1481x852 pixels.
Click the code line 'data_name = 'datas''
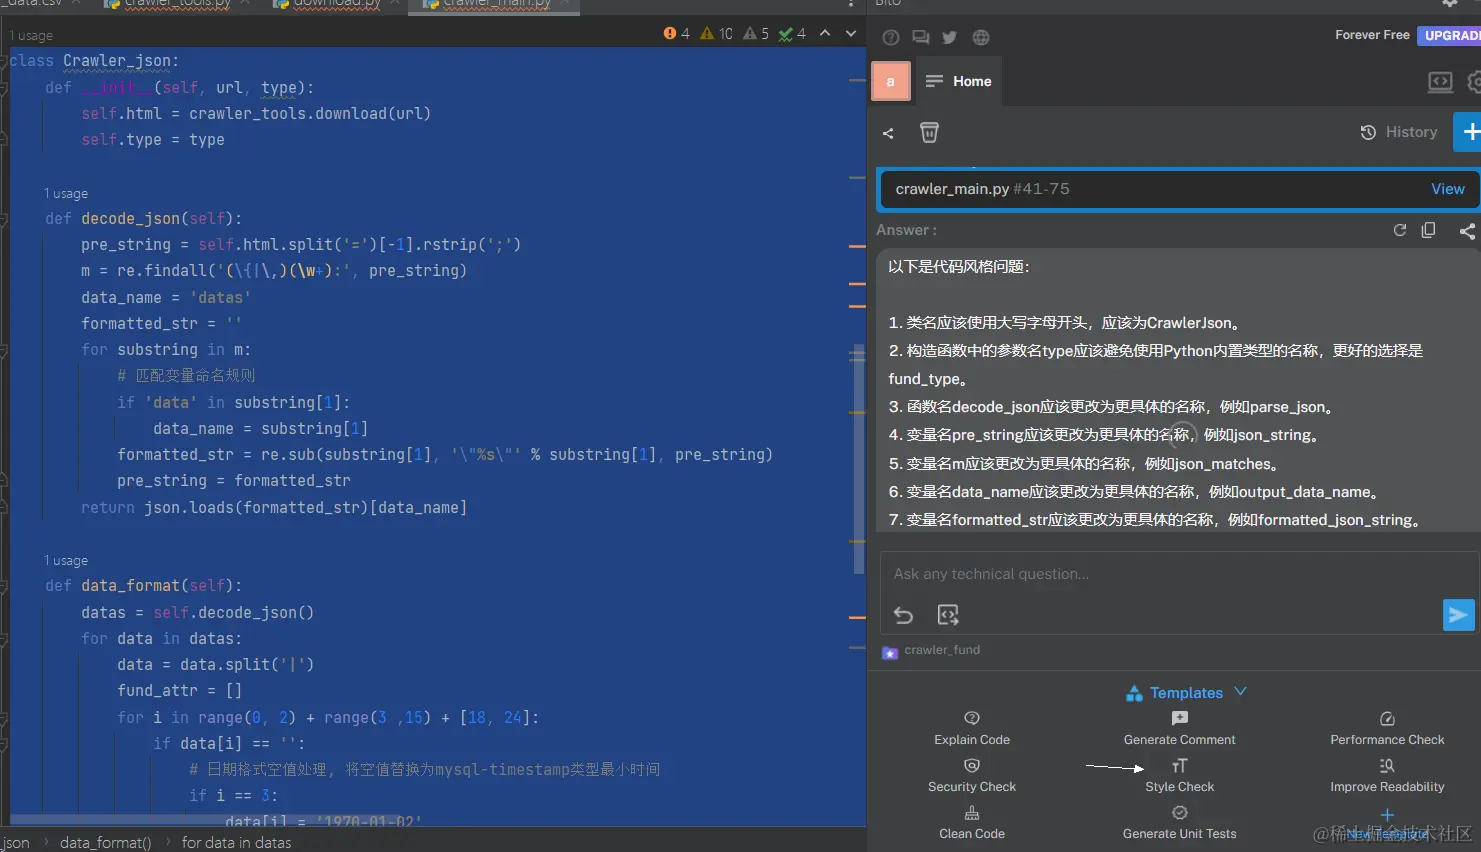coord(166,297)
